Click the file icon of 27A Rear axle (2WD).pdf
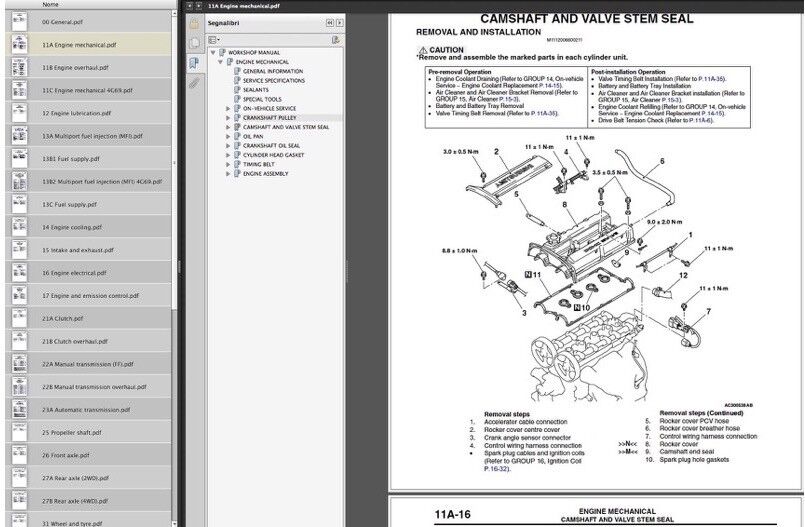Viewport: 805px width, 527px height. point(20,478)
